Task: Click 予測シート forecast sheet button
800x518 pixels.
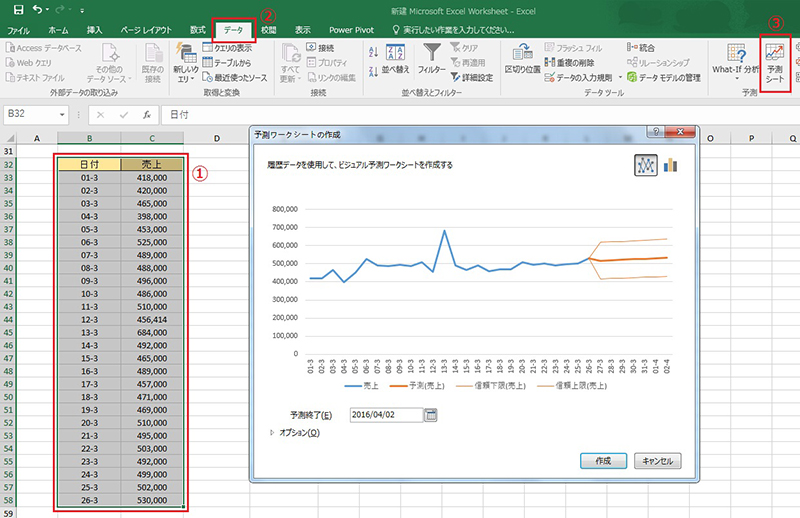Action: coord(774,63)
